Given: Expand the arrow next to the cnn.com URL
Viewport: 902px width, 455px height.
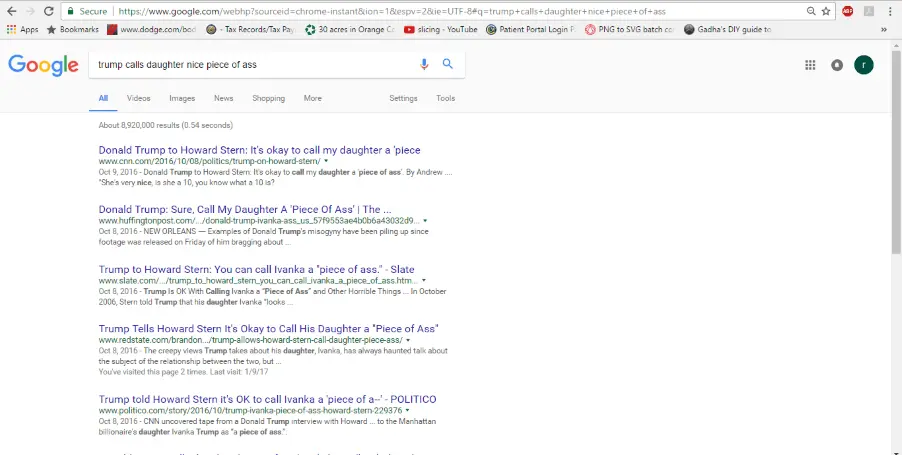Looking at the screenshot, I should coord(326,161).
